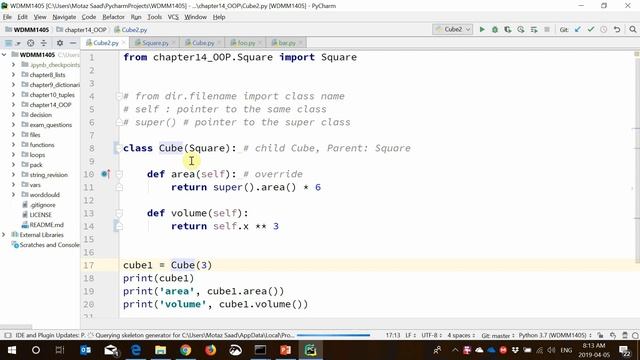640x360 pixels.
Task: Open Project panel settings gear
Action: pyautogui.click(x=60, y=43)
